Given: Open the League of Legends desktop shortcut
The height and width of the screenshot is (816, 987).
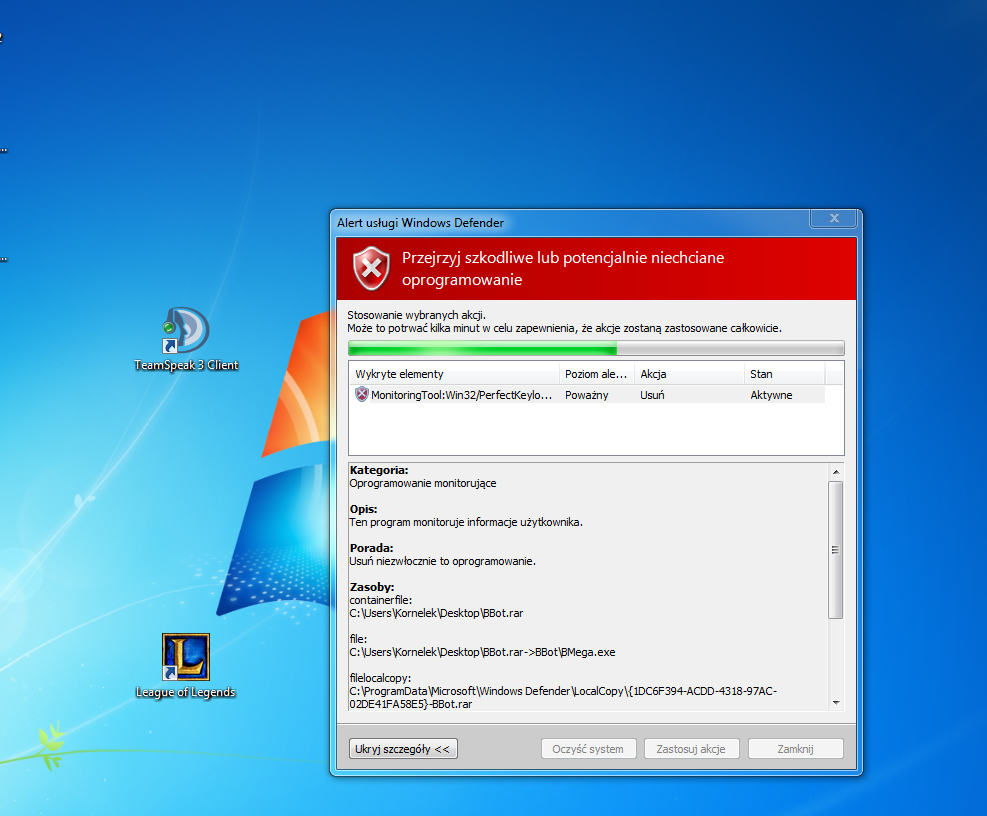Looking at the screenshot, I should click(186, 666).
